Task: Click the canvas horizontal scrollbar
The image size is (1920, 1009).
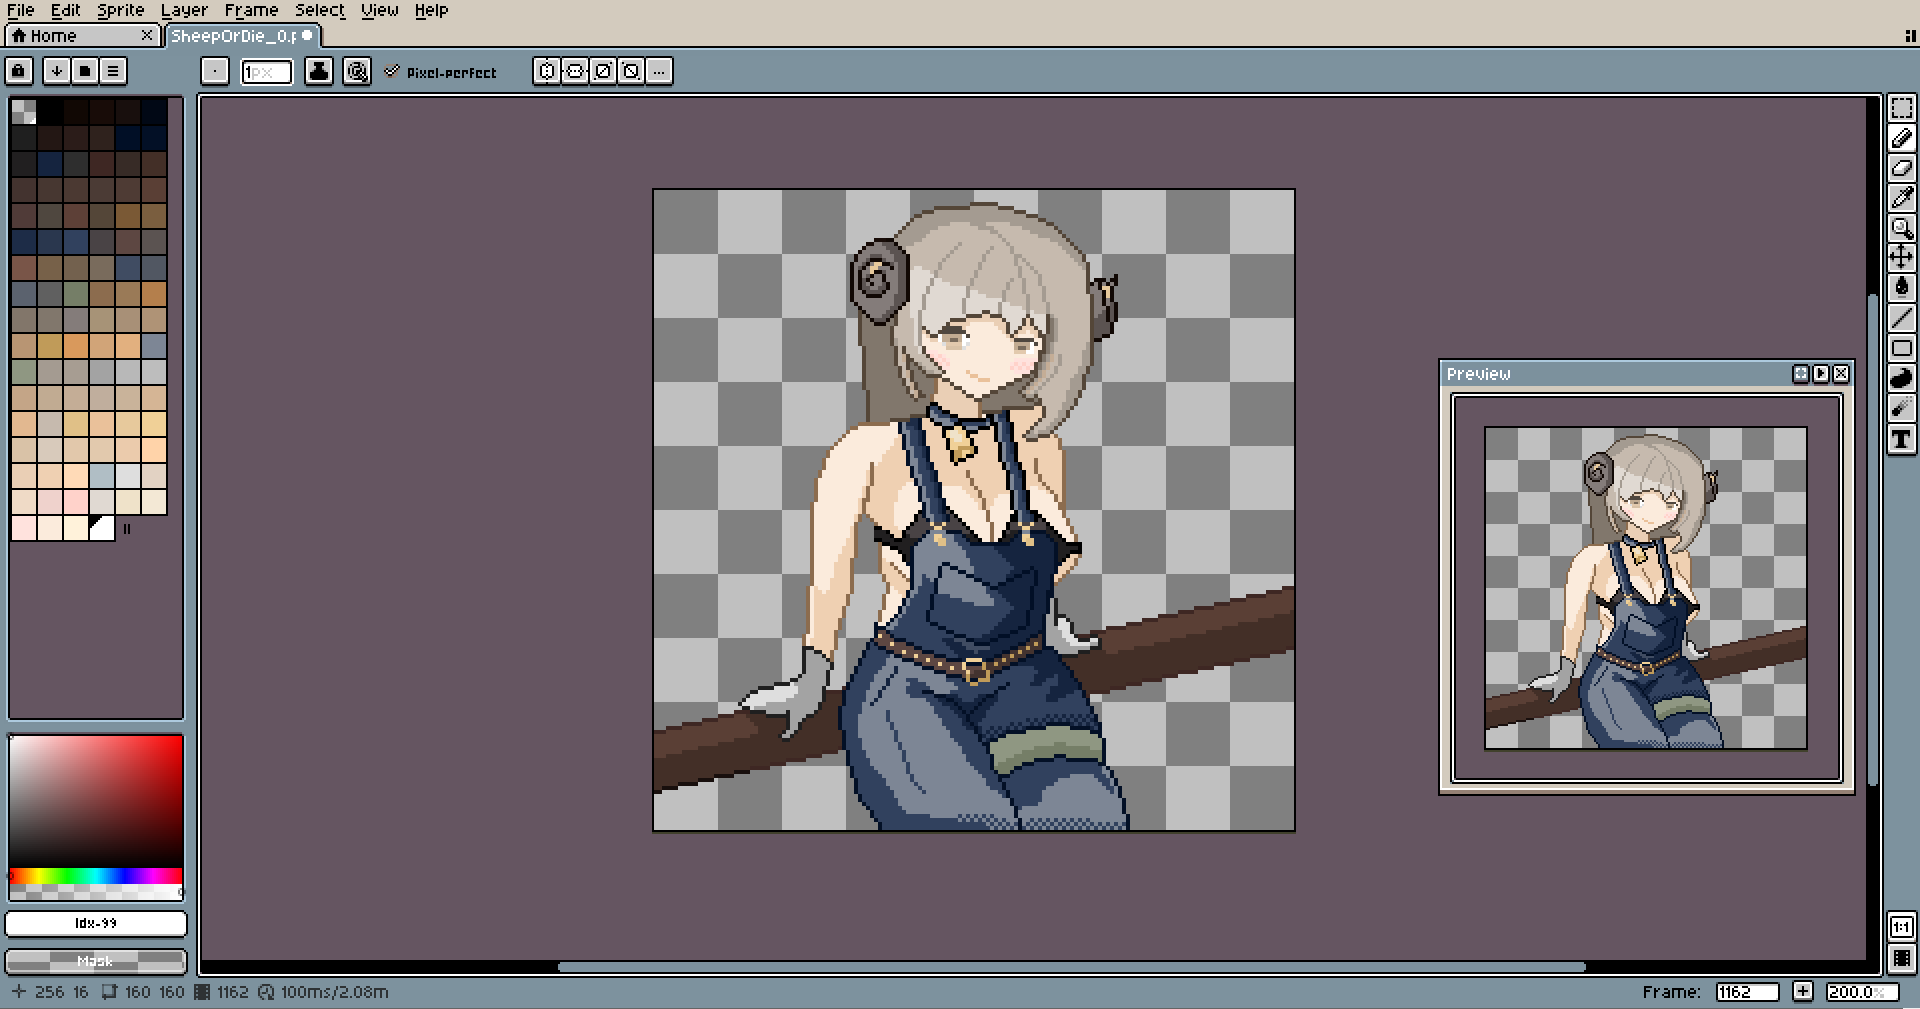Action: coord(1071,967)
